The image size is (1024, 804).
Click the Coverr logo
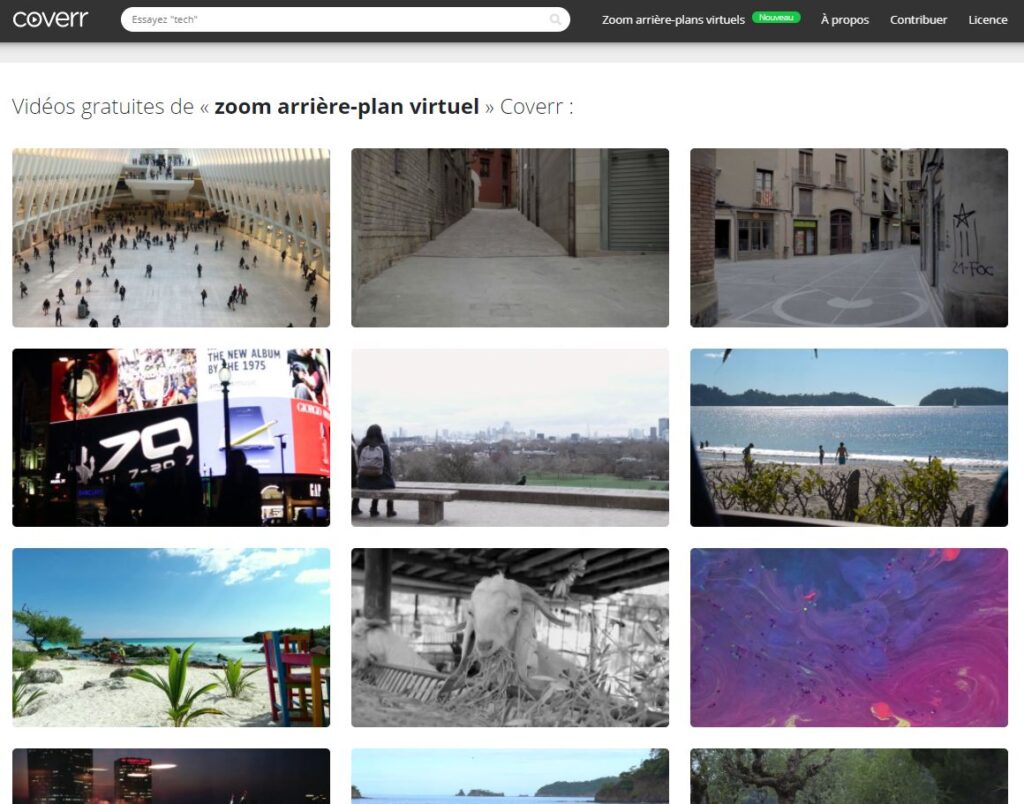click(50, 19)
